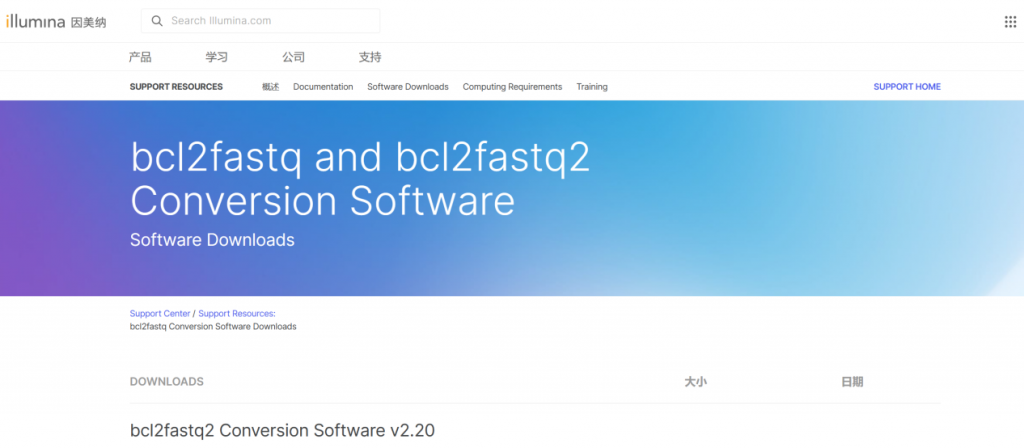The image size is (1024, 448).
Task: Open the Computing Requirements tab
Action: click(512, 87)
